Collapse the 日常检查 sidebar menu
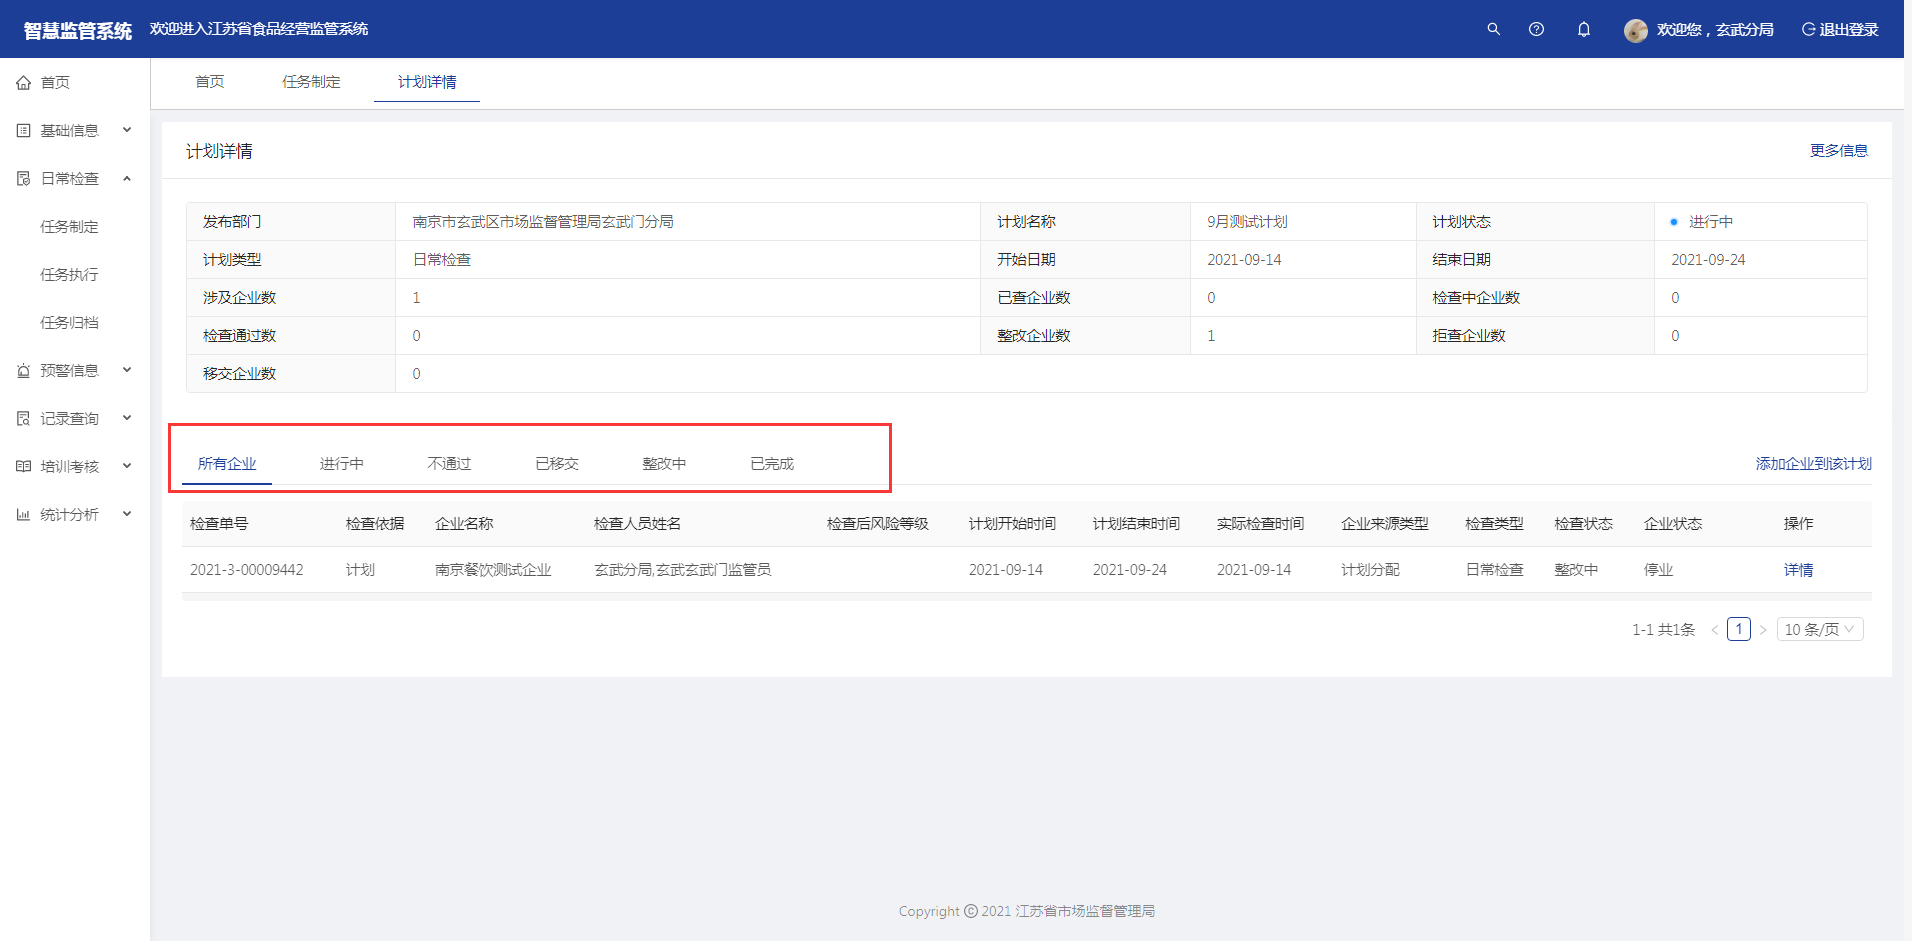Screen dimensions: 1912x941 point(127,178)
